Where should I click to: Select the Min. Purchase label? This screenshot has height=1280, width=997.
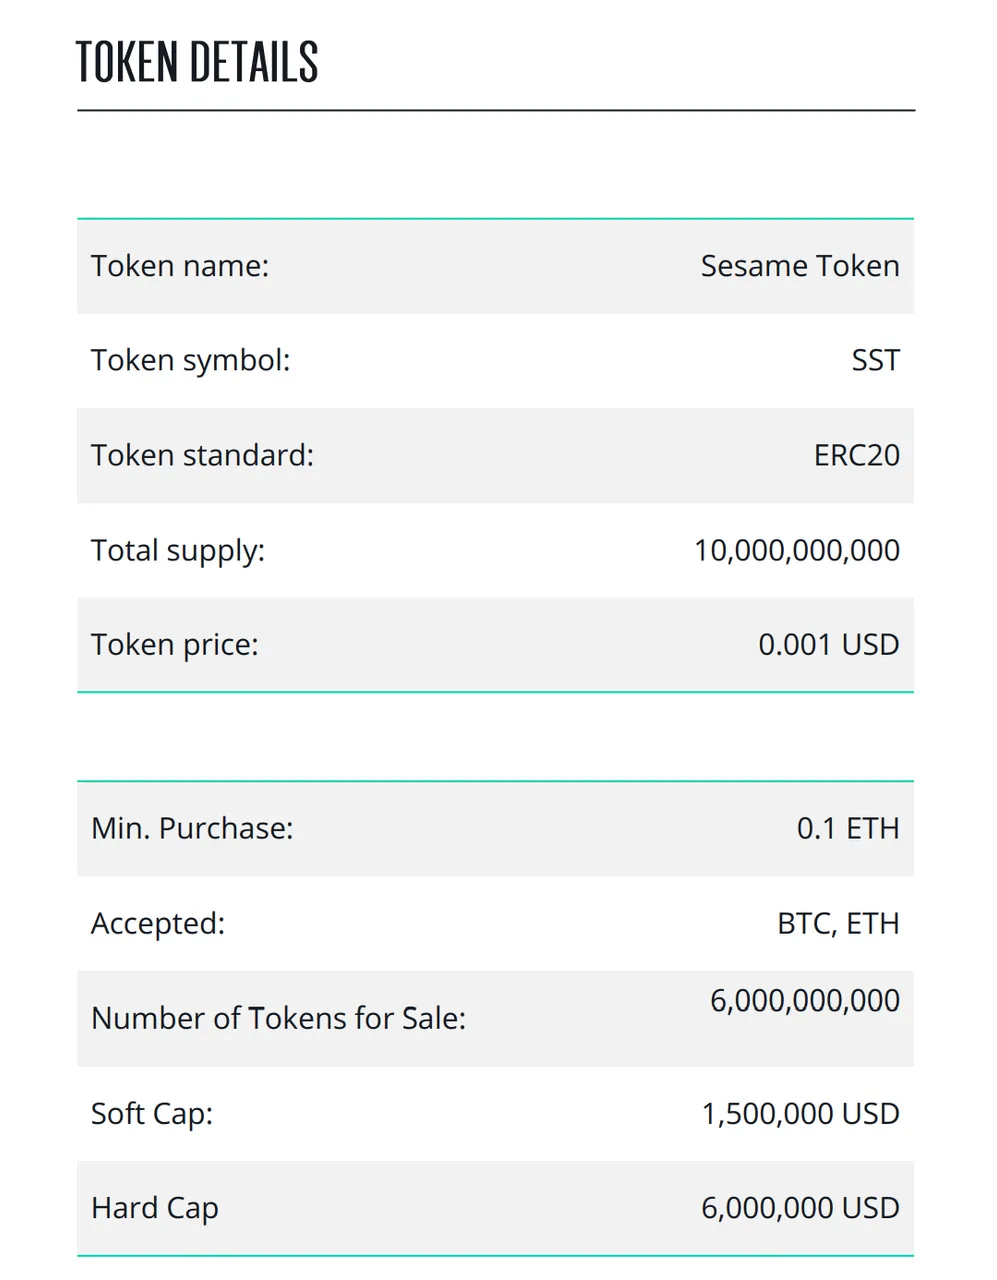(x=193, y=828)
